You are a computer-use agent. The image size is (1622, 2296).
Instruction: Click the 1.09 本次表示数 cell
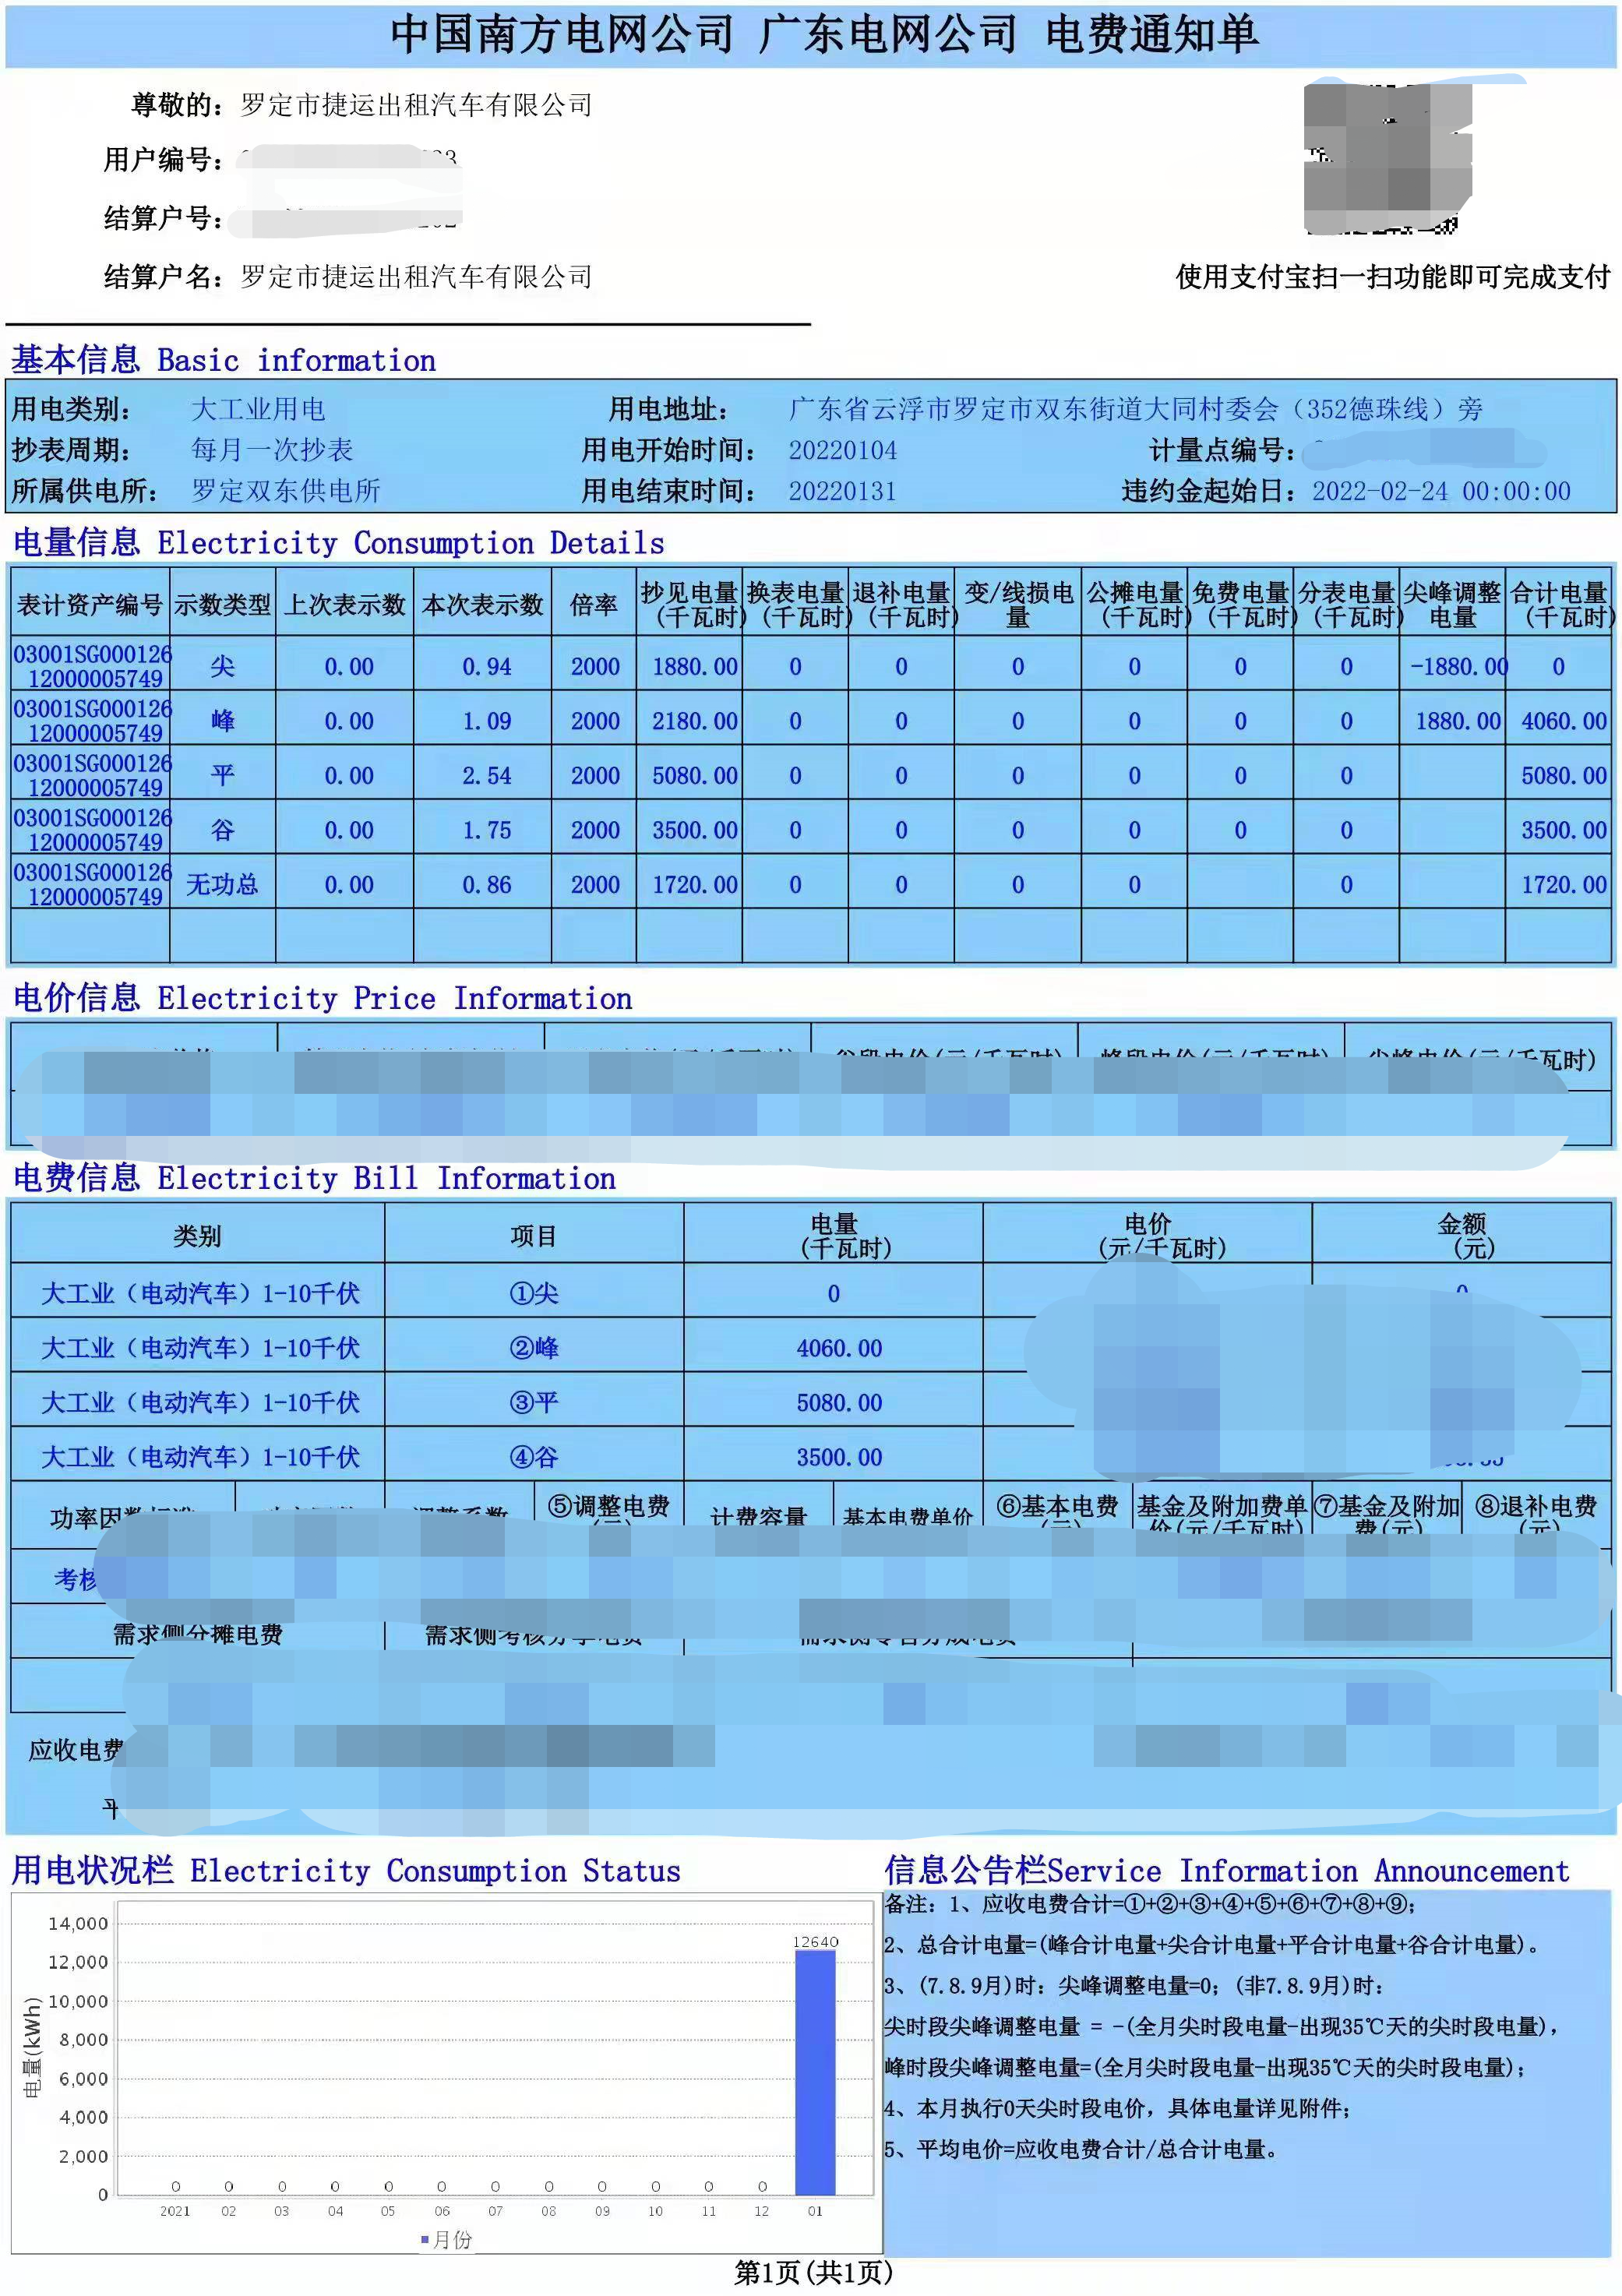point(486,721)
